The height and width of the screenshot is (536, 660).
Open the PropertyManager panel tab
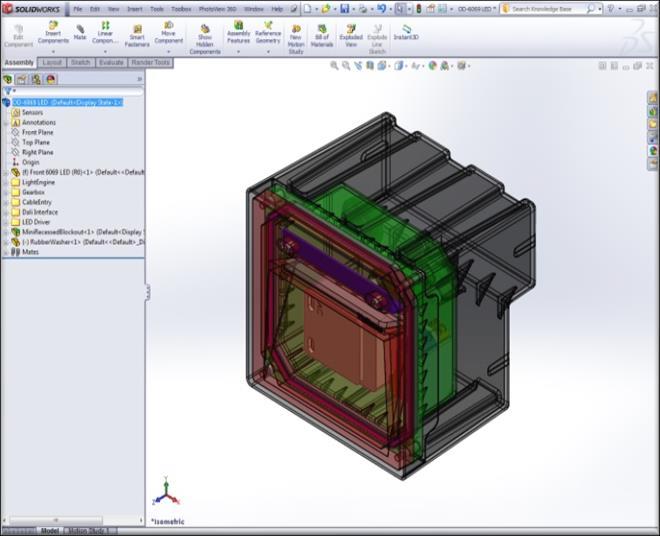click(21, 79)
